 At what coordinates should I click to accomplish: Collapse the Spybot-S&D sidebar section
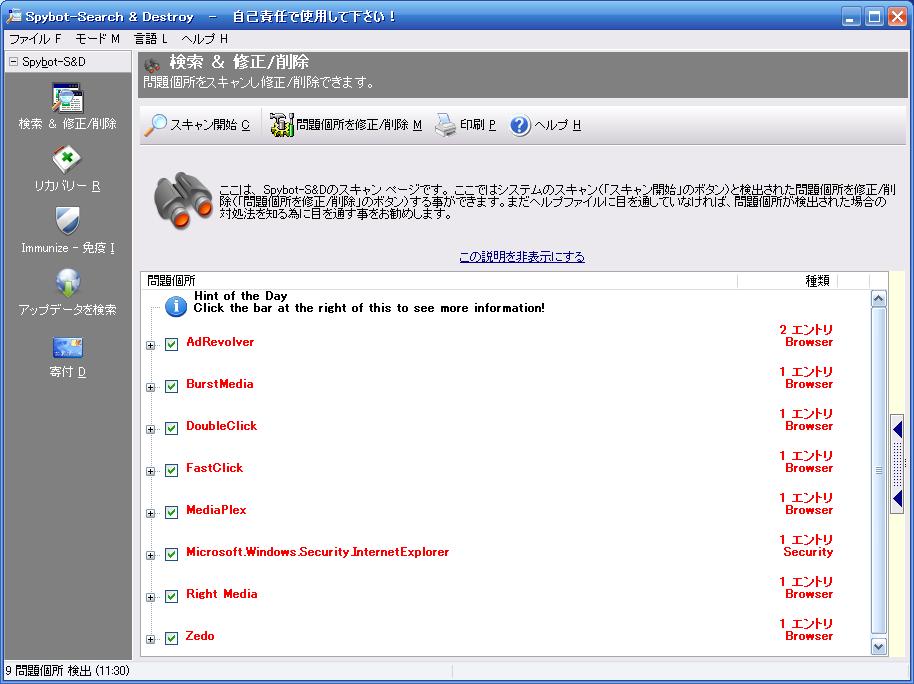click(x=14, y=62)
